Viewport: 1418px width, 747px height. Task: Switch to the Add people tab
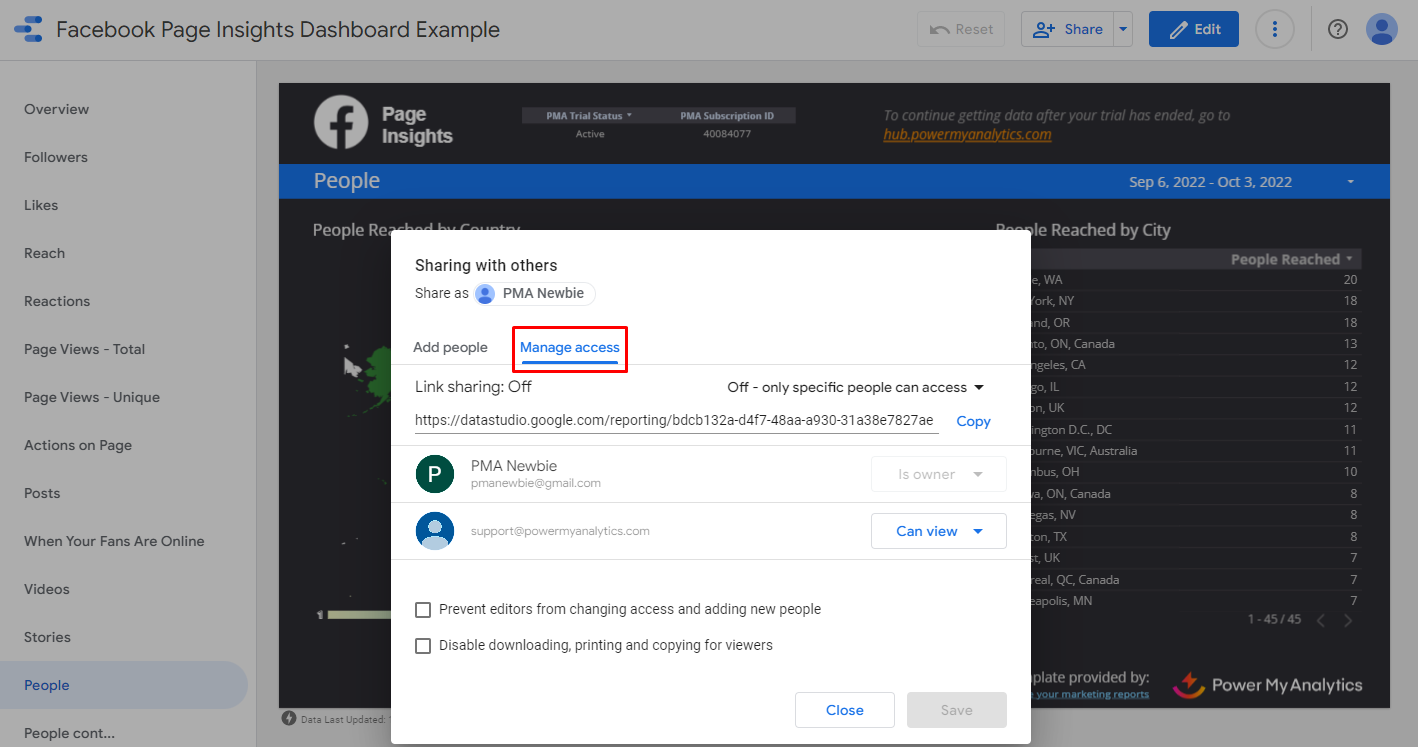coord(450,347)
